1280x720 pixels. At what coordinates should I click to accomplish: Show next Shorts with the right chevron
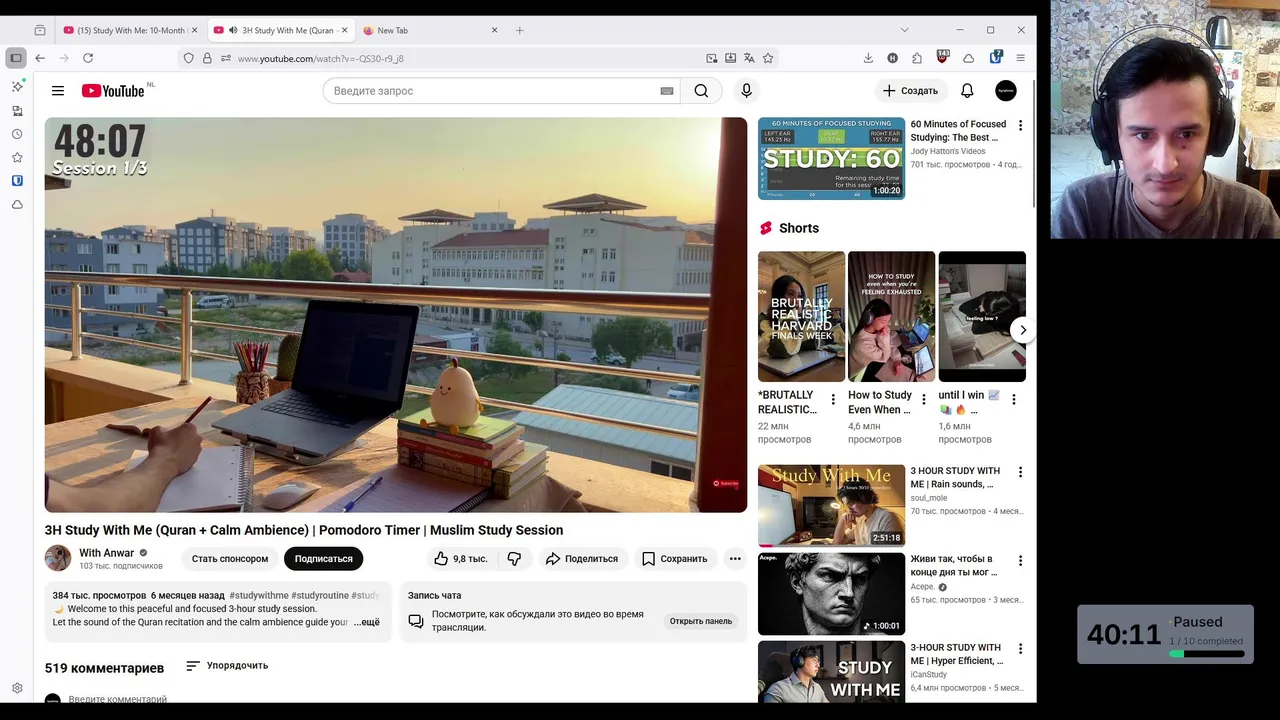tap(1022, 330)
